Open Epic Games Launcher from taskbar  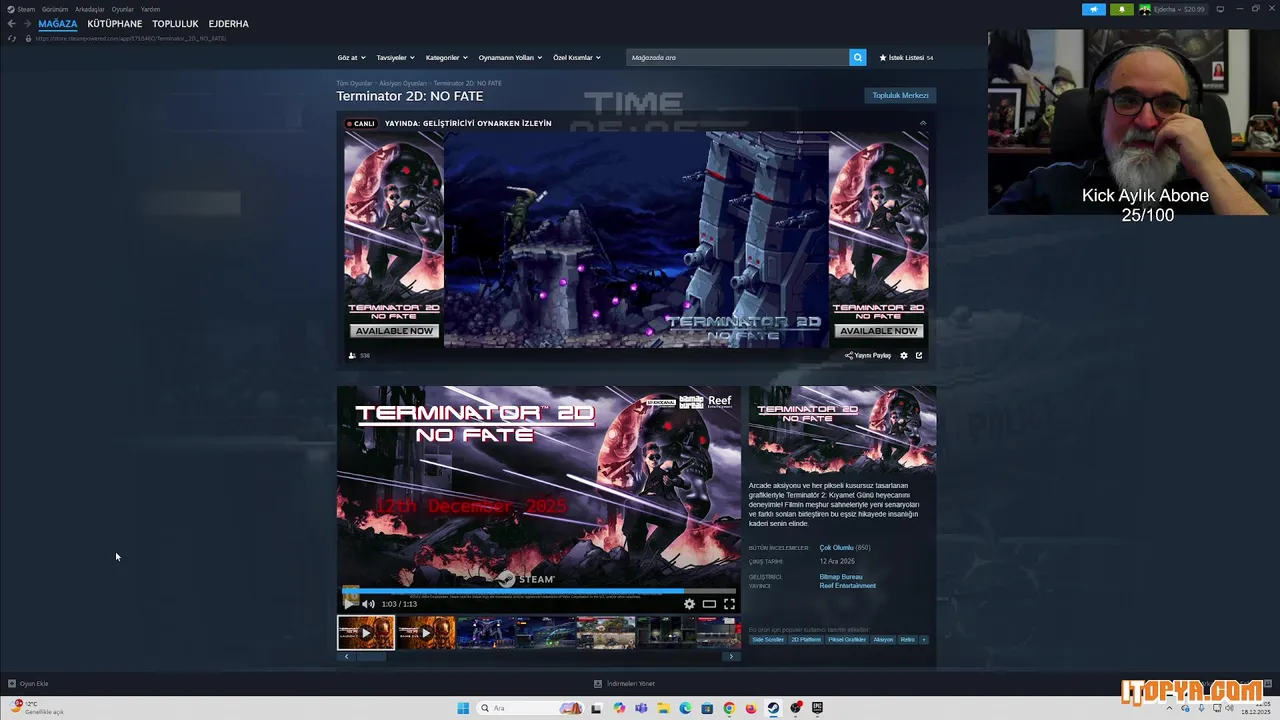tap(817, 708)
